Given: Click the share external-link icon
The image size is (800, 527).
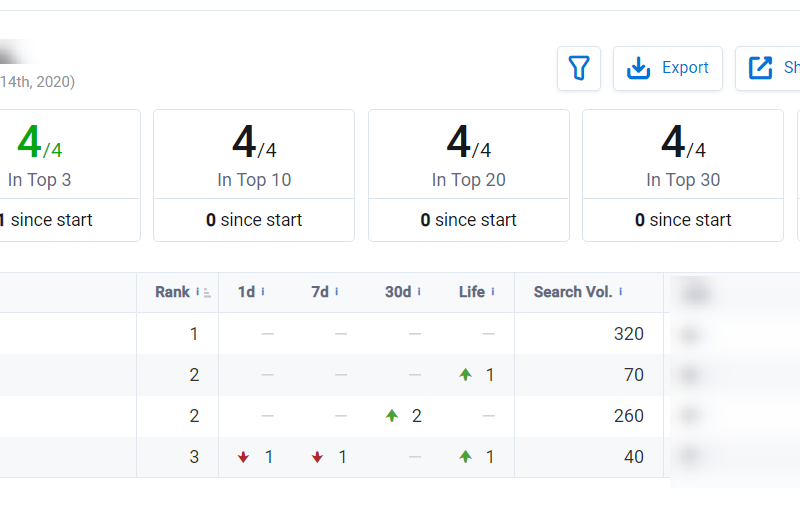Looking at the screenshot, I should 761,68.
